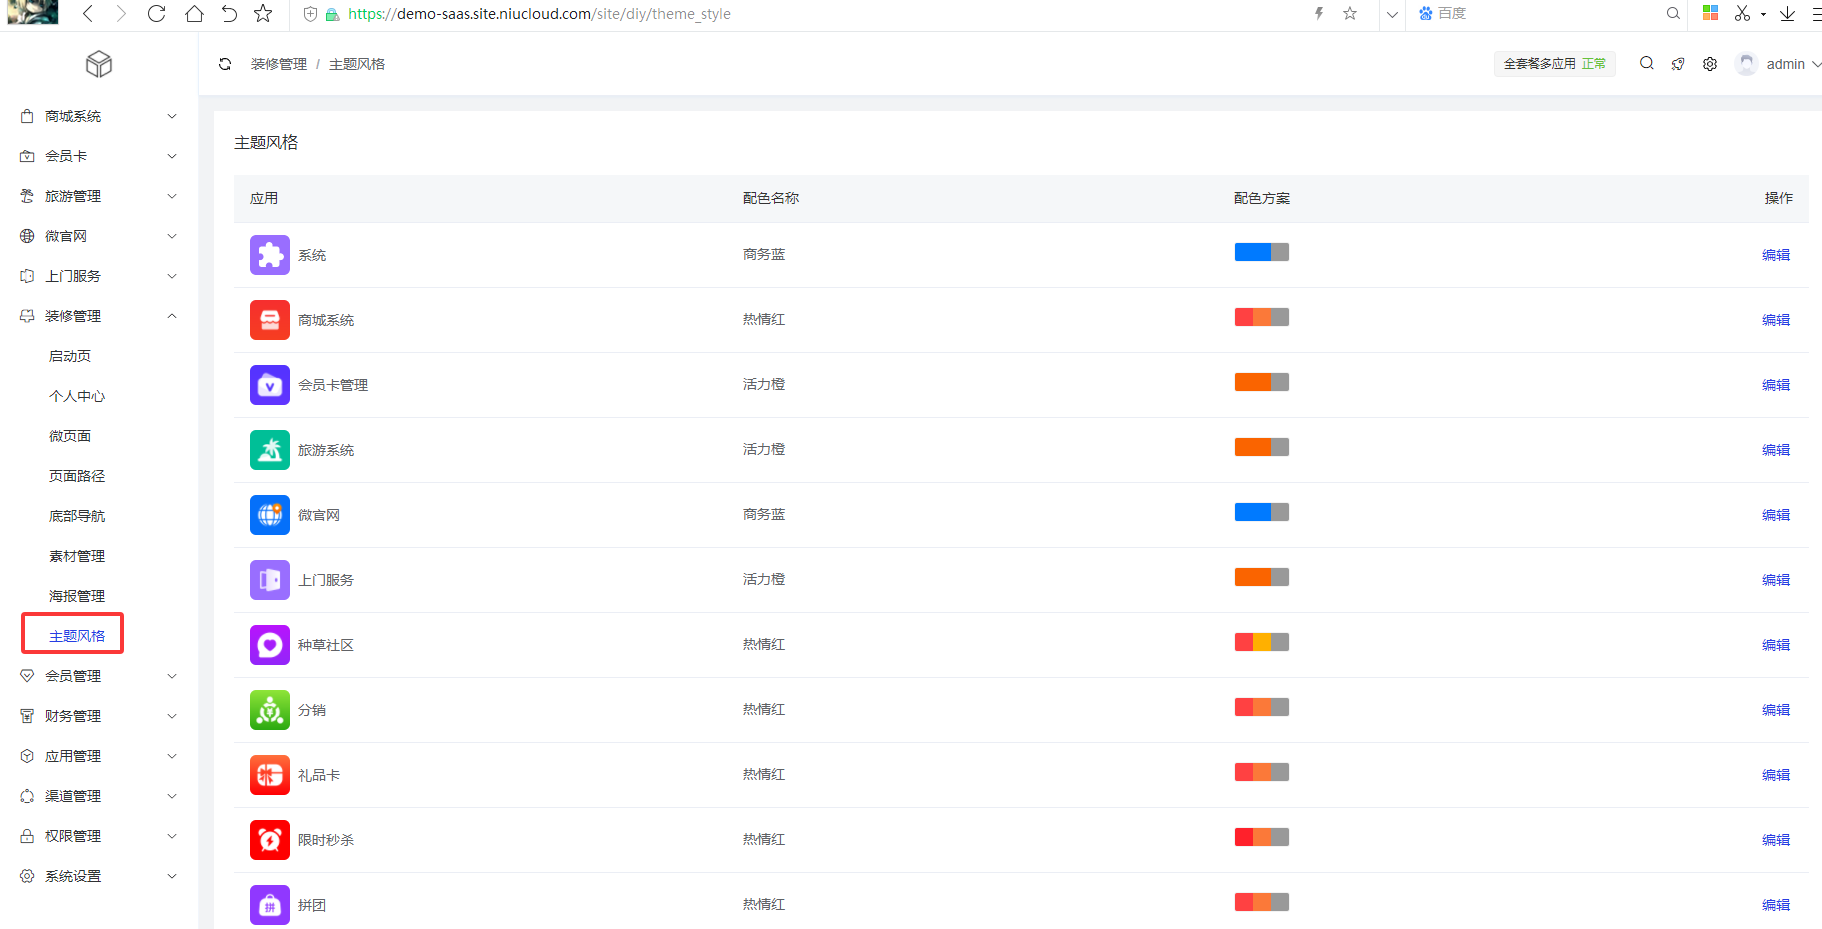
Task: Click 编辑 link for 会员卡管理 row
Action: [1775, 385]
